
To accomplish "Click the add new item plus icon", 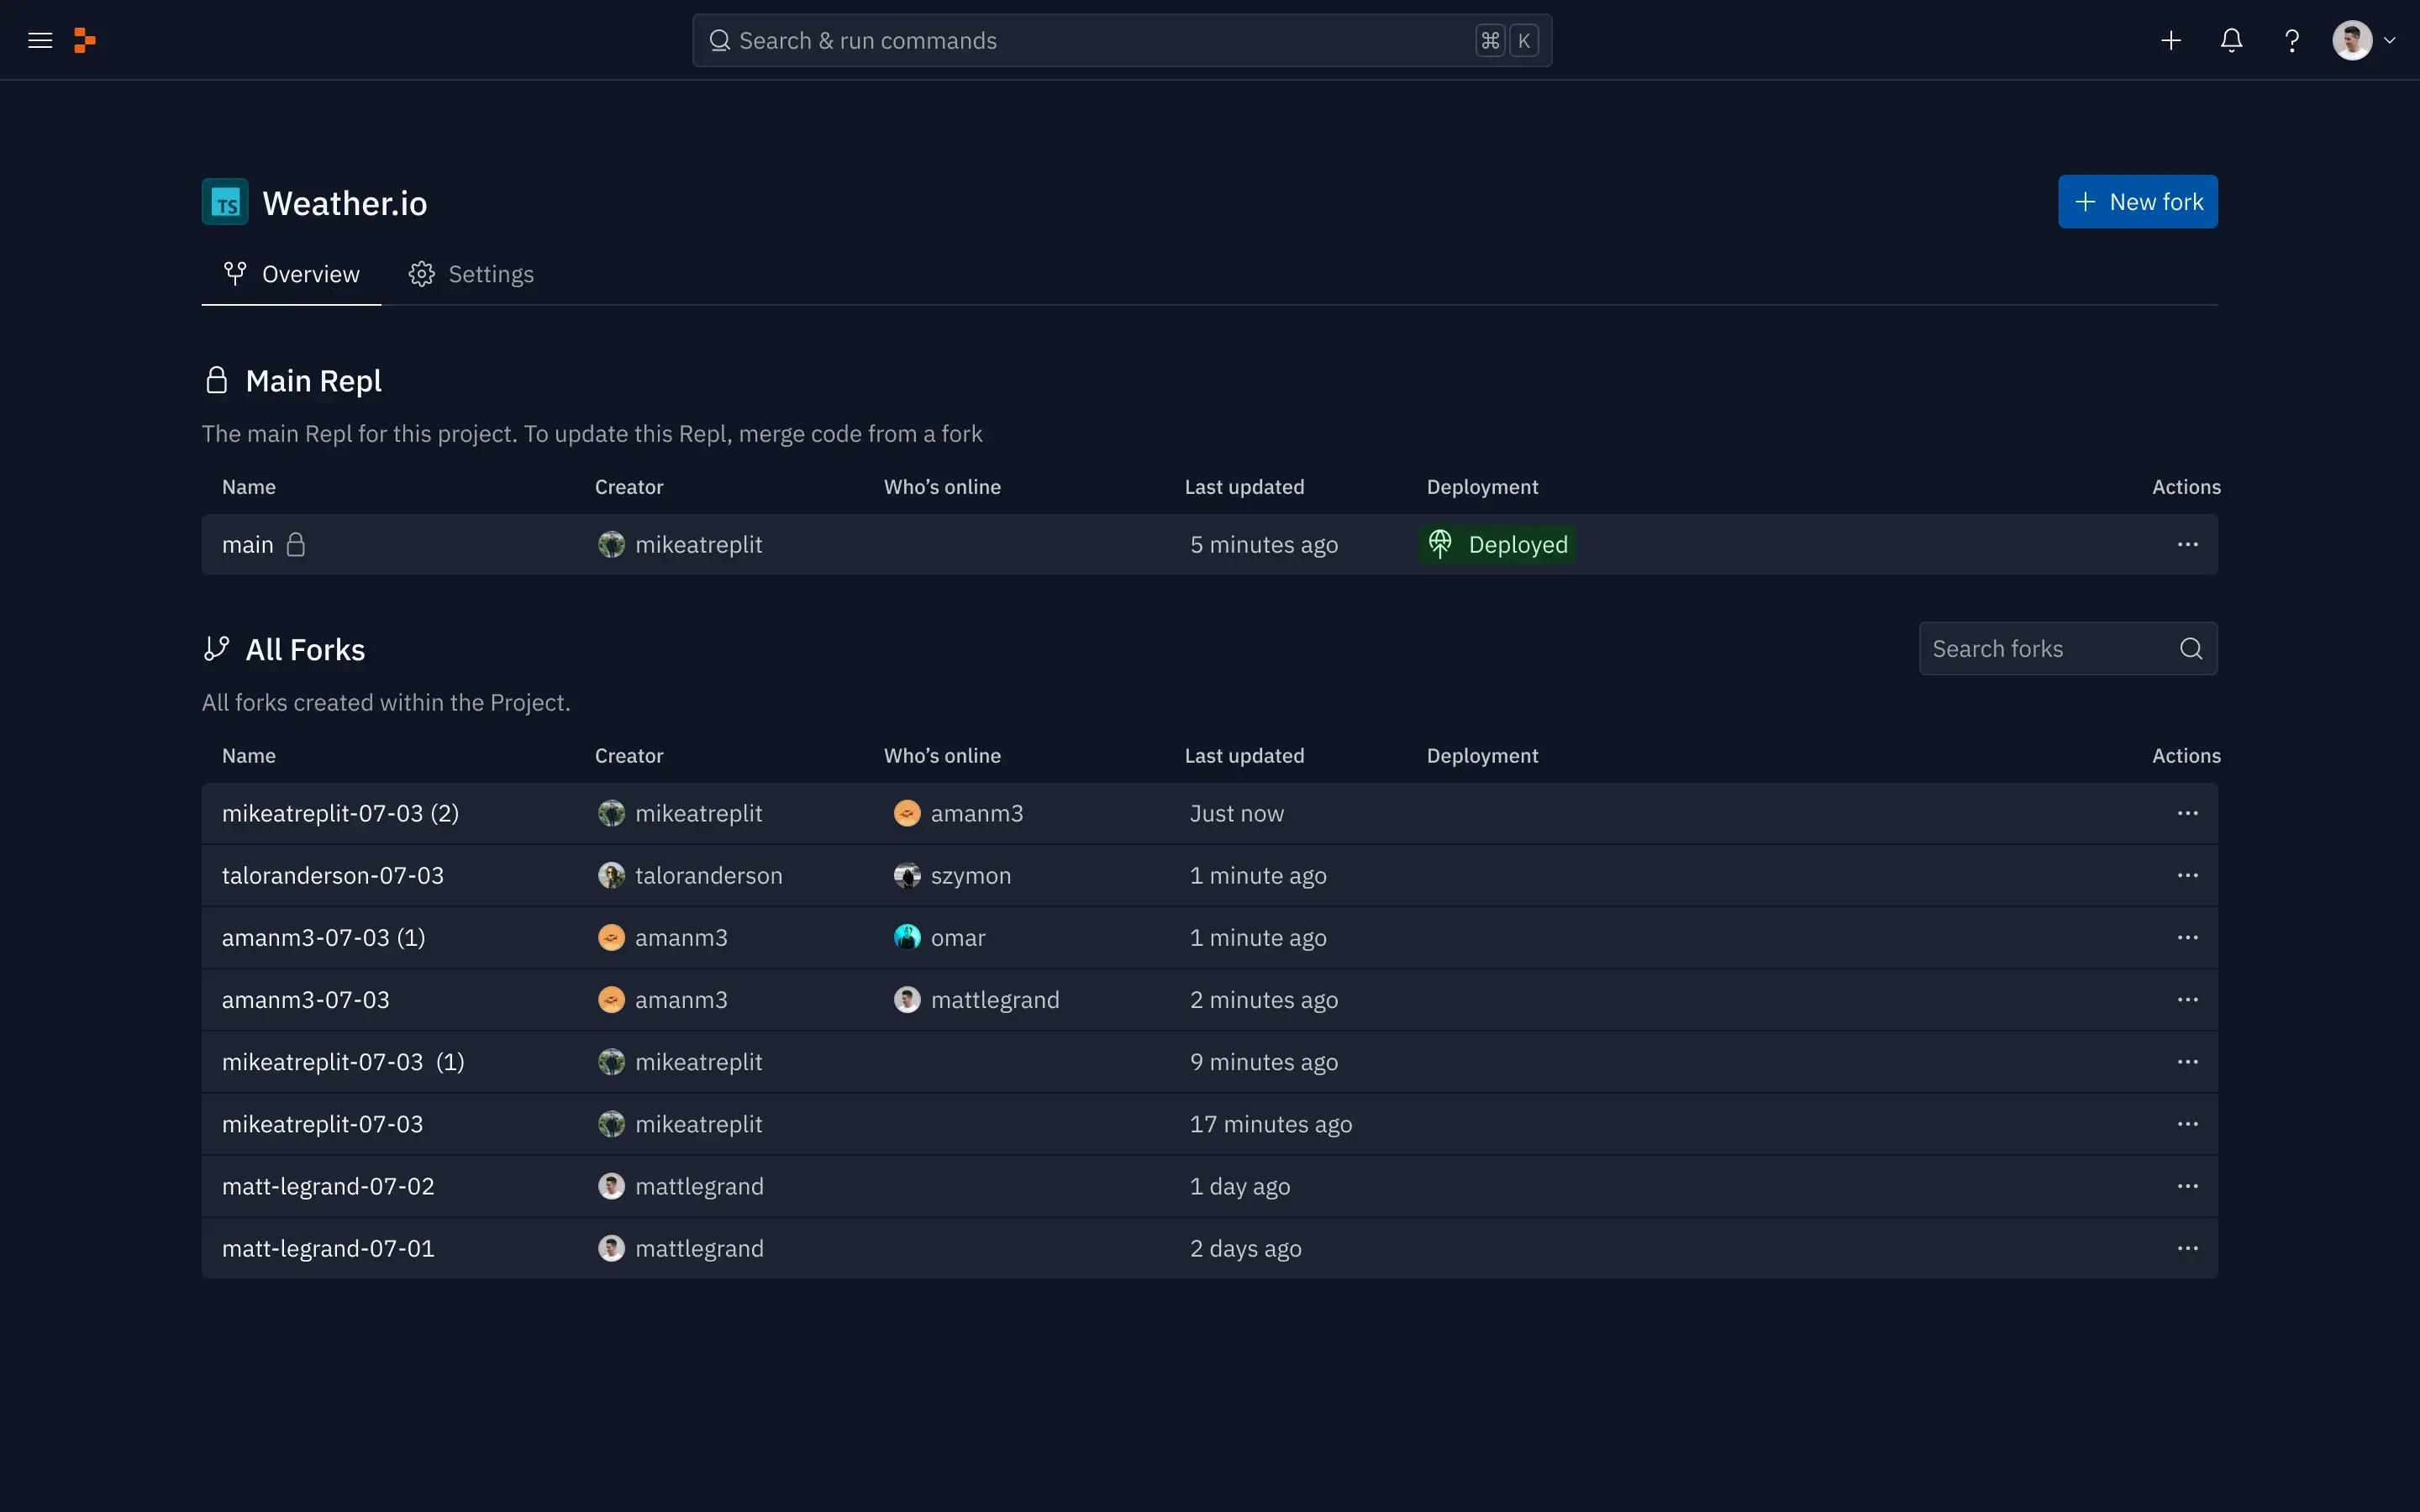I will click(x=2170, y=39).
